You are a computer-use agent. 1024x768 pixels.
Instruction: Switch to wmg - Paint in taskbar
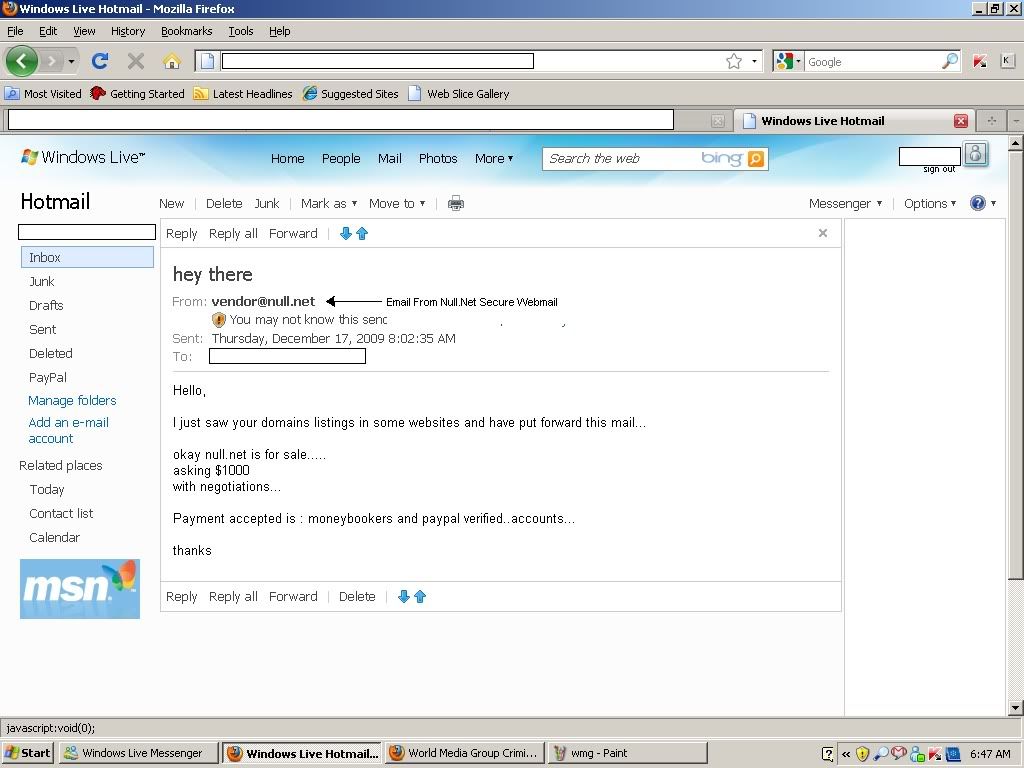click(x=627, y=753)
